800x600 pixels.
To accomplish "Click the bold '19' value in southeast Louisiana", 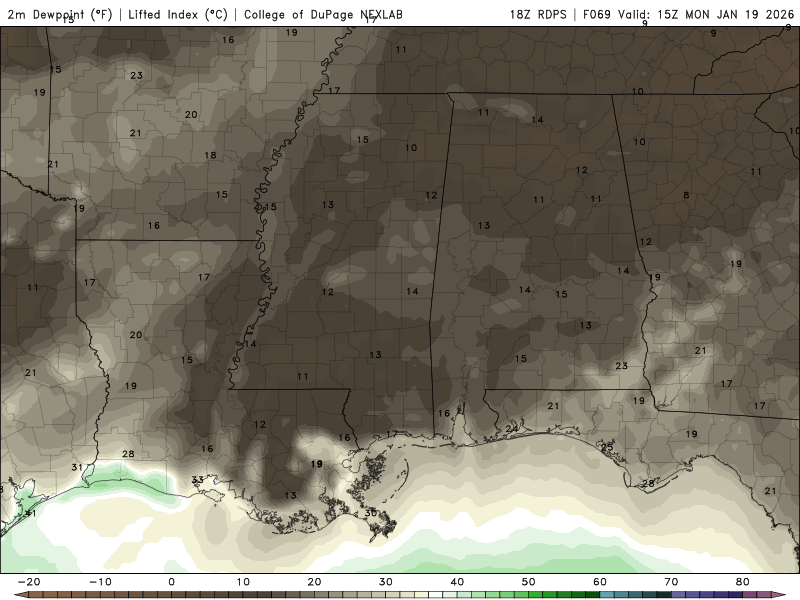I will pos(316,464).
